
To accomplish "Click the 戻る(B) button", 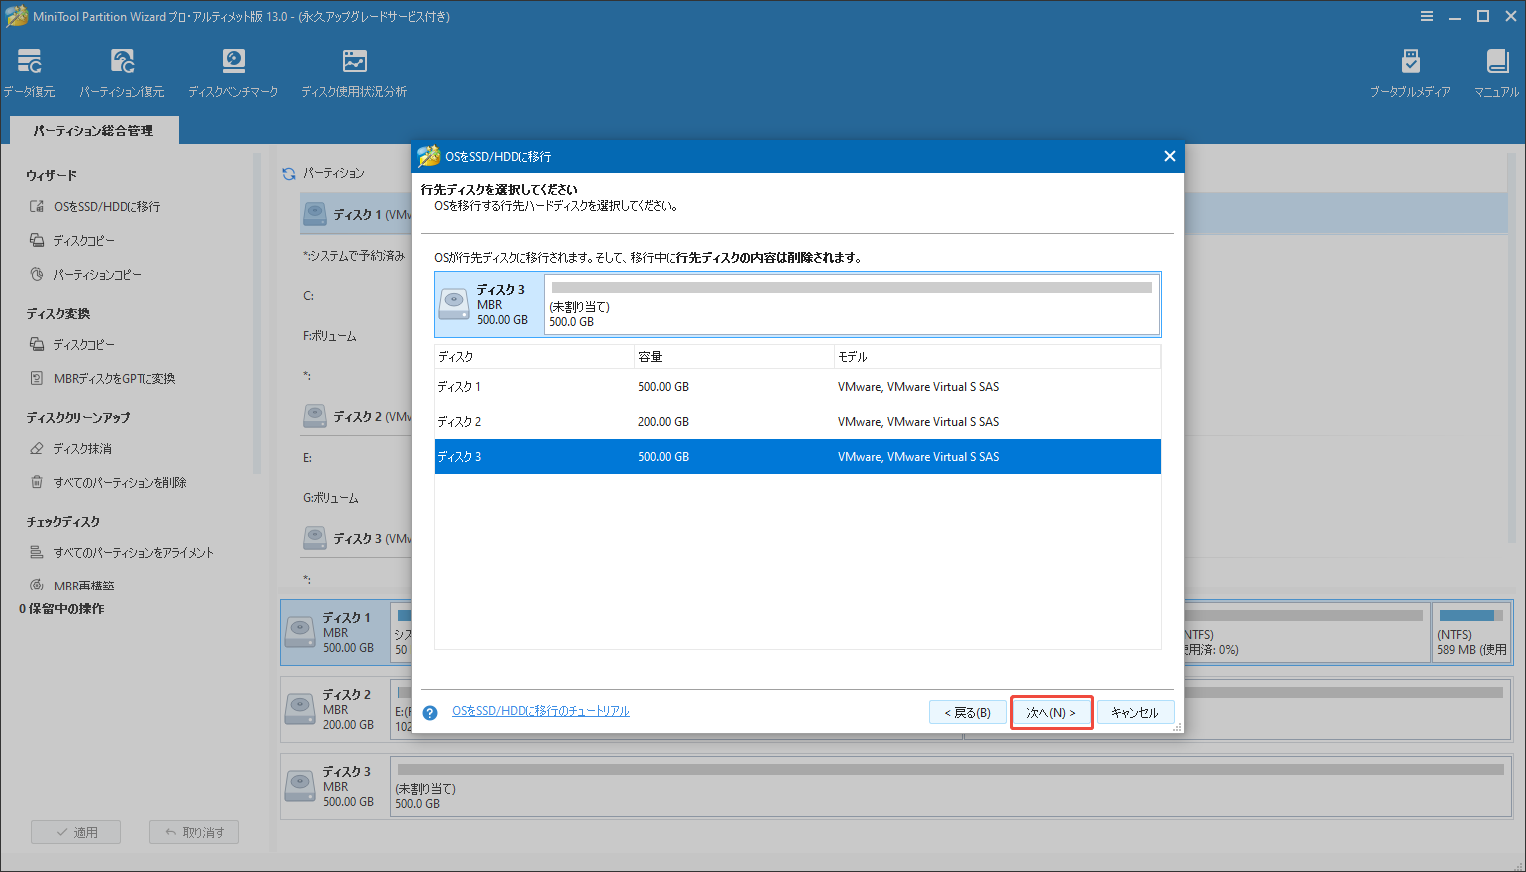I will pyautogui.click(x=967, y=712).
